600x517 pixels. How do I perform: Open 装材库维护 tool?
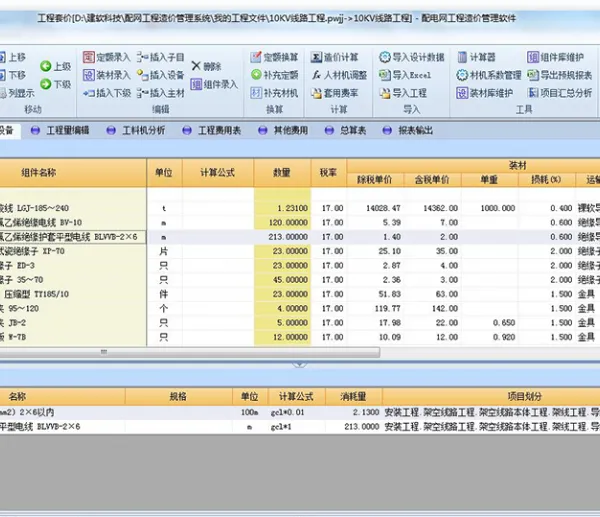point(484,93)
